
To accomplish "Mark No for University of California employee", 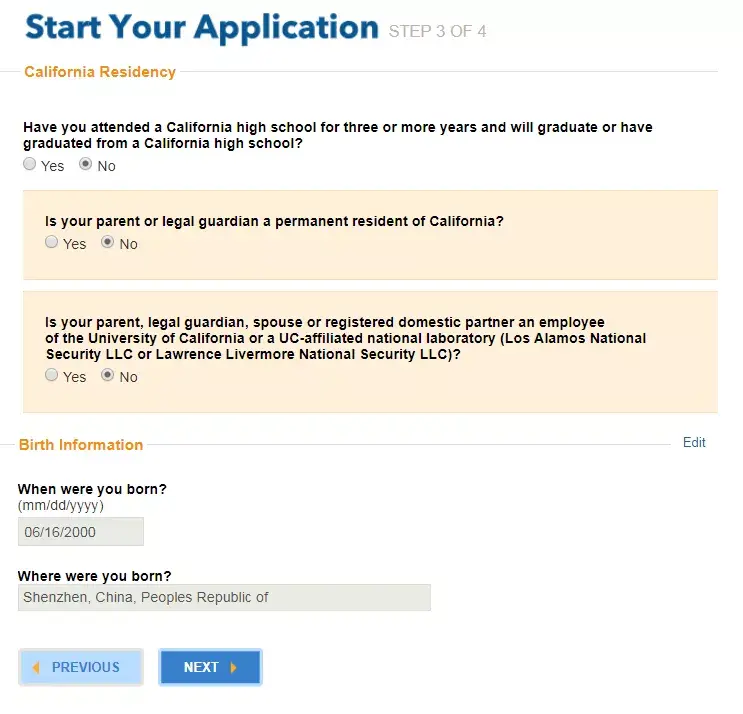I will [x=108, y=376].
